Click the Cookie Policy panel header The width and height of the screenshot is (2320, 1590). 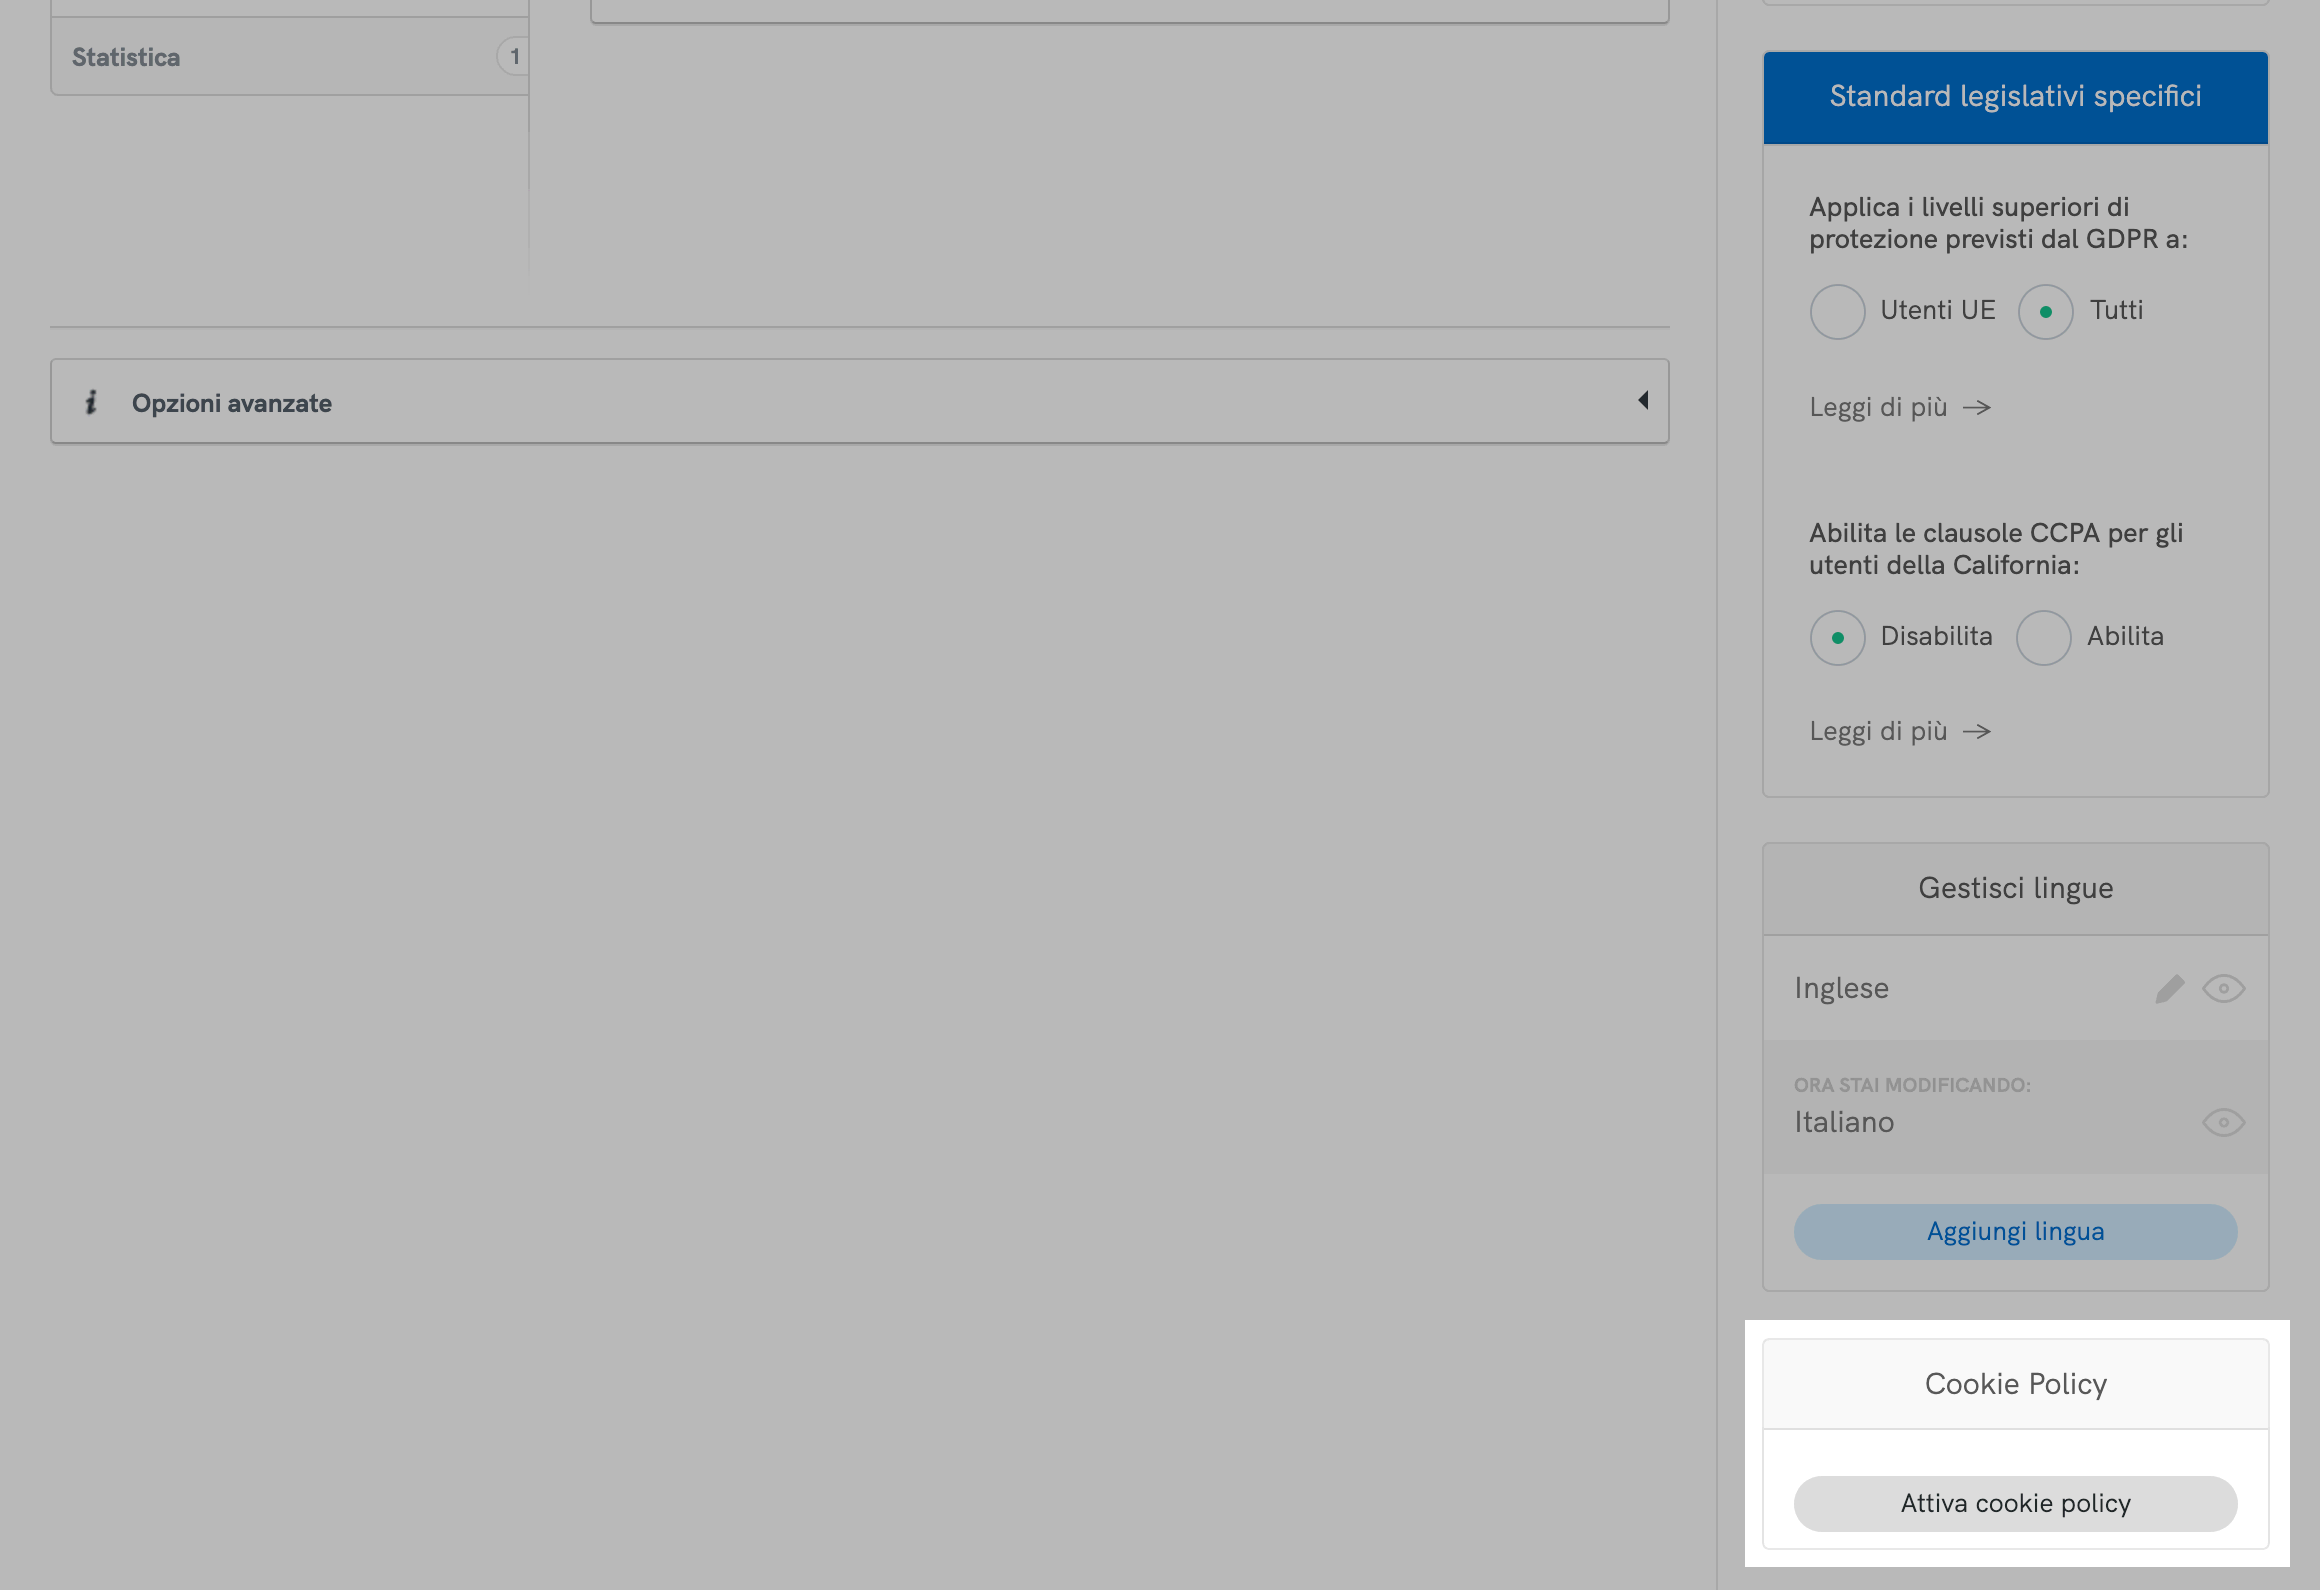(x=2015, y=1384)
